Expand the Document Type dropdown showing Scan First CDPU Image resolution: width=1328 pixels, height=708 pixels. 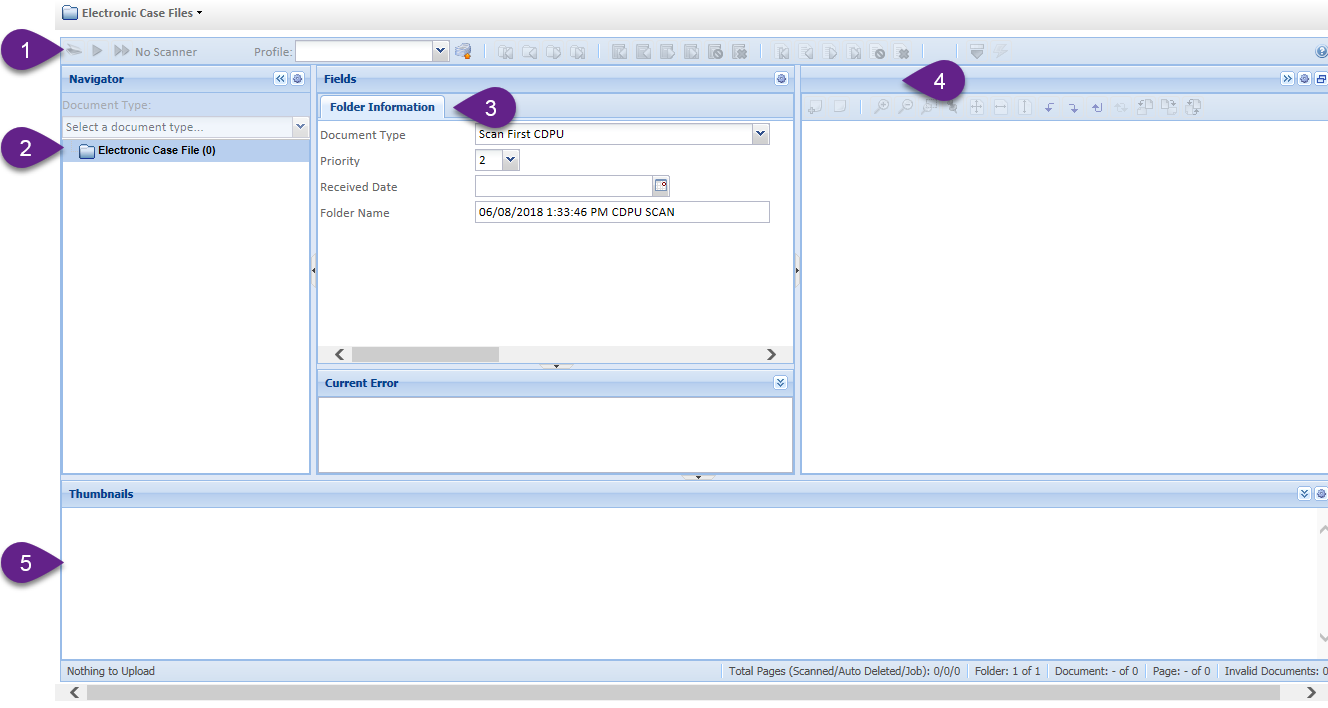pos(760,134)
